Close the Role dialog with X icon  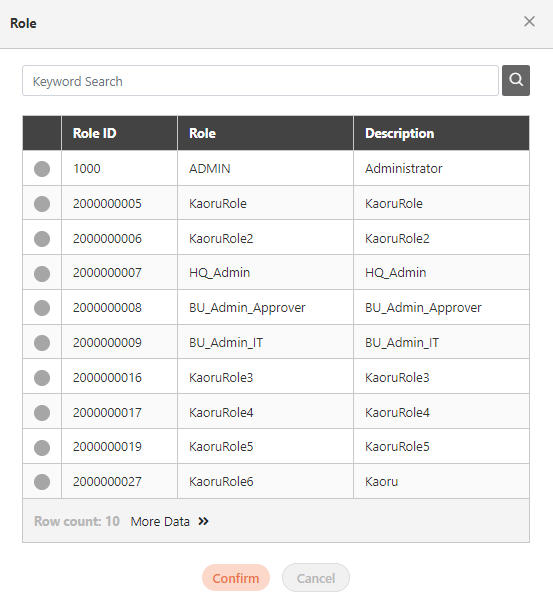click(529, 21)
